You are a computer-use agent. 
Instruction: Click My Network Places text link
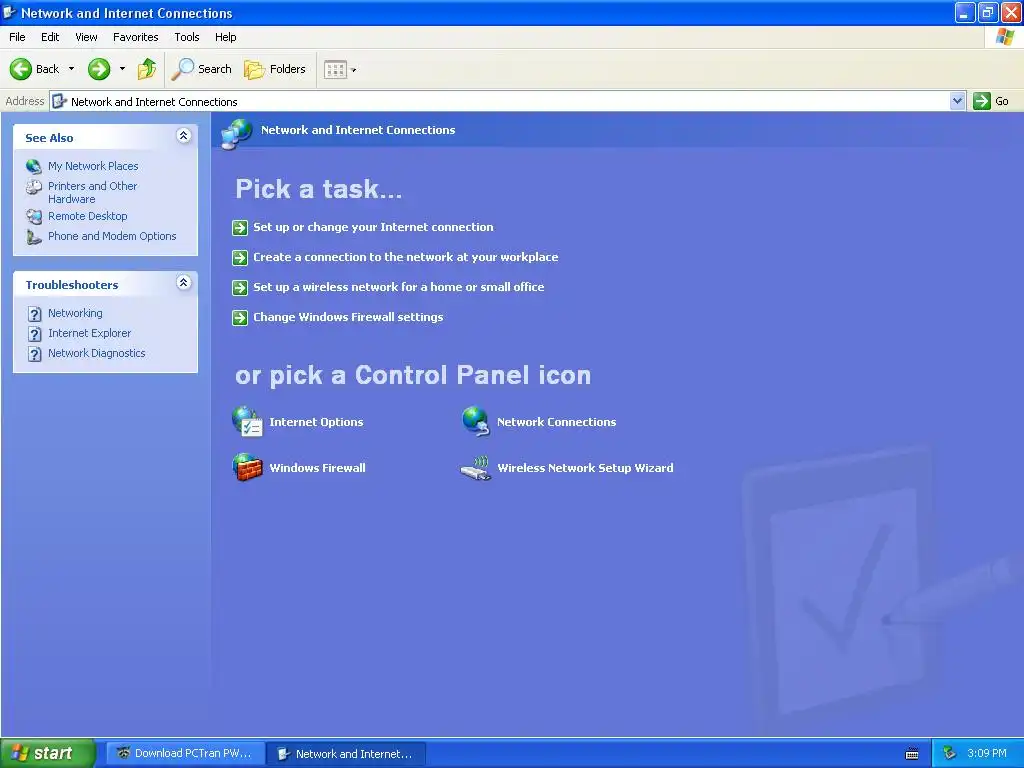tap(93, 166)
